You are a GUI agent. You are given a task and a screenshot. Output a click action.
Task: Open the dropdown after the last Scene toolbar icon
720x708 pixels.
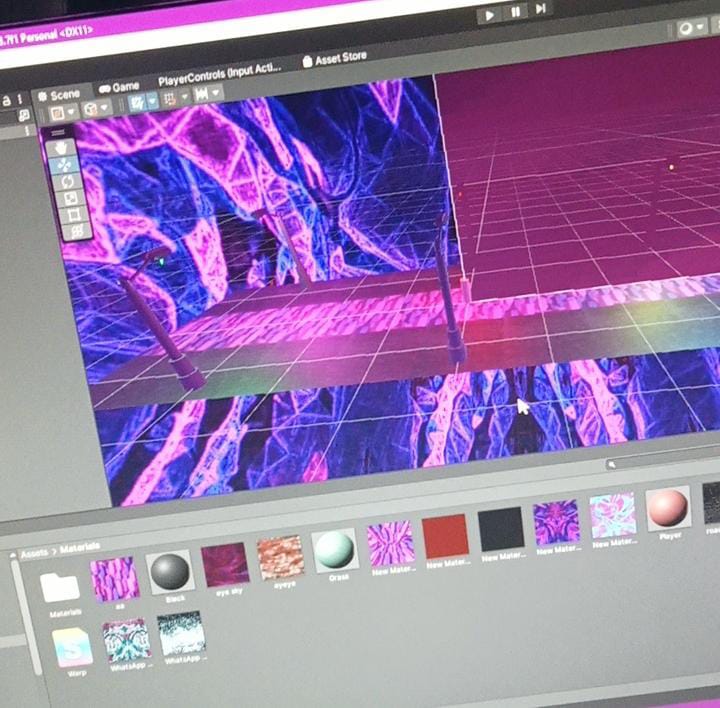click(x=216, y=92)
